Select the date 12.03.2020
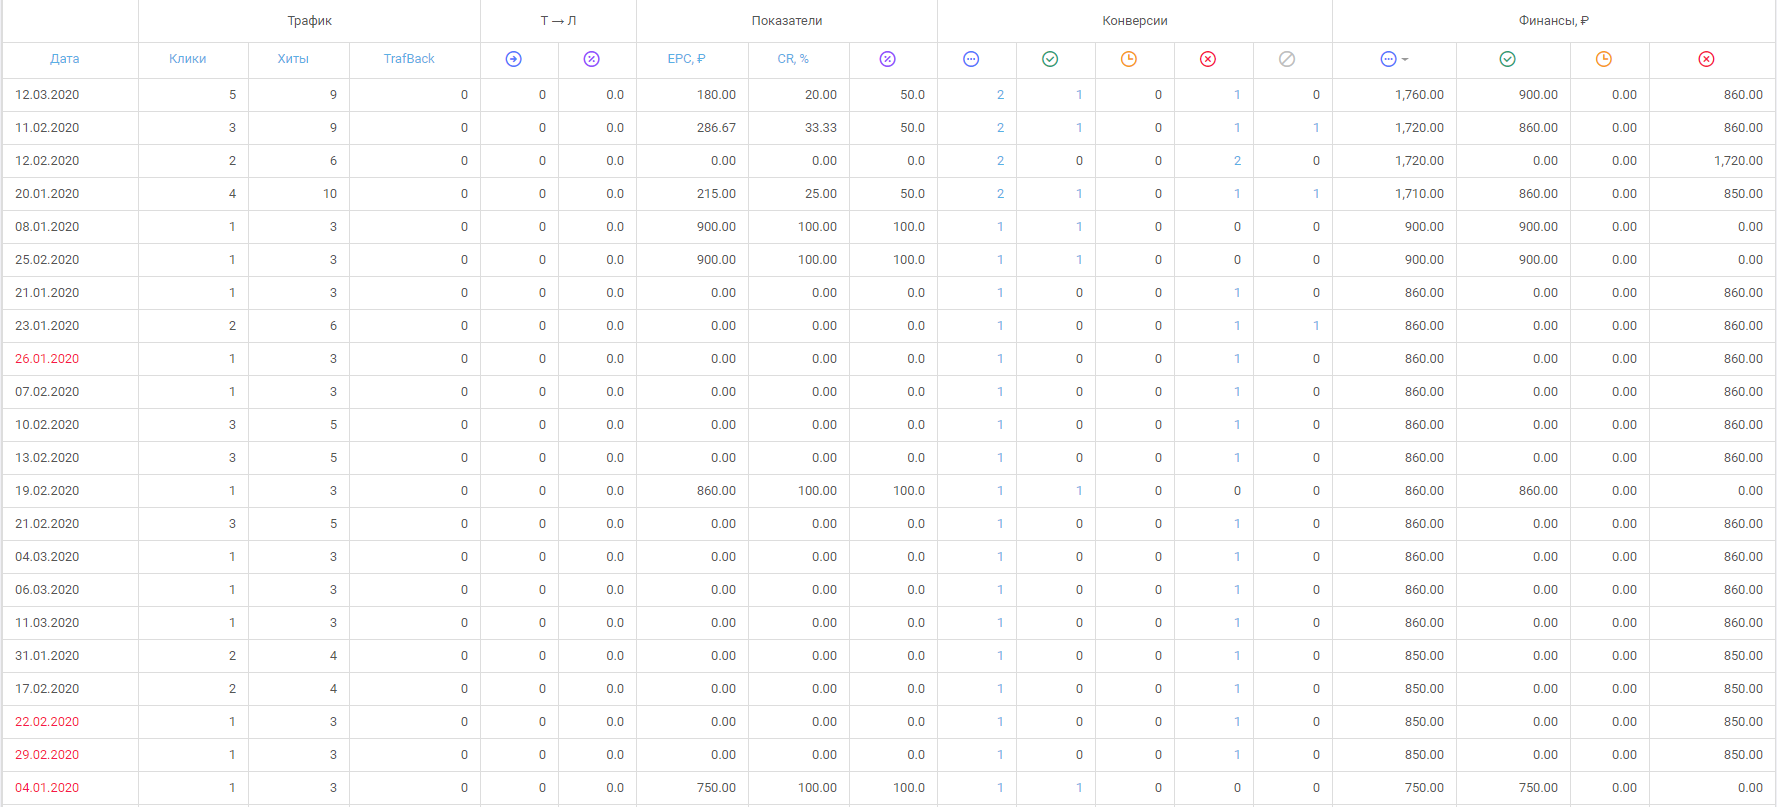Image resolution: width=1777 pixels, height=807 pixels. point(47,95)
